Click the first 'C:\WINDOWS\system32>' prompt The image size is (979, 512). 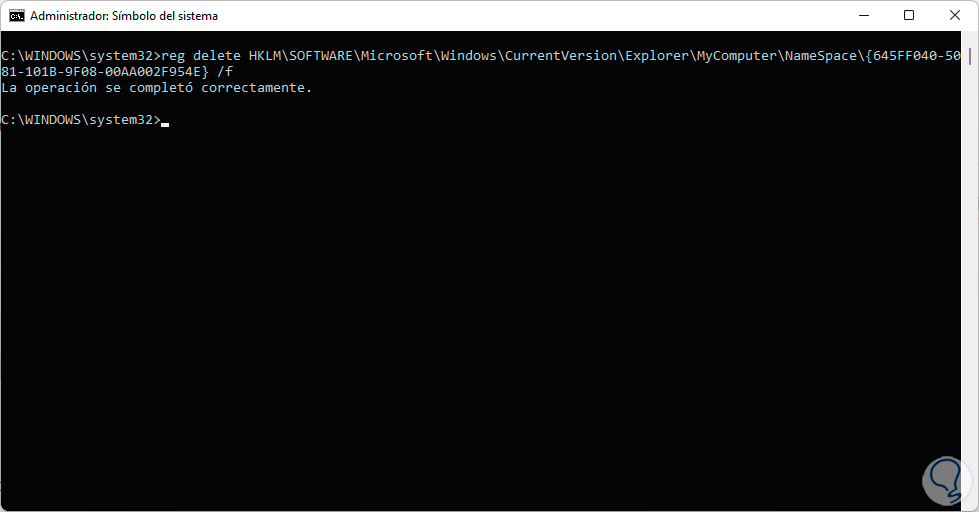80,56
